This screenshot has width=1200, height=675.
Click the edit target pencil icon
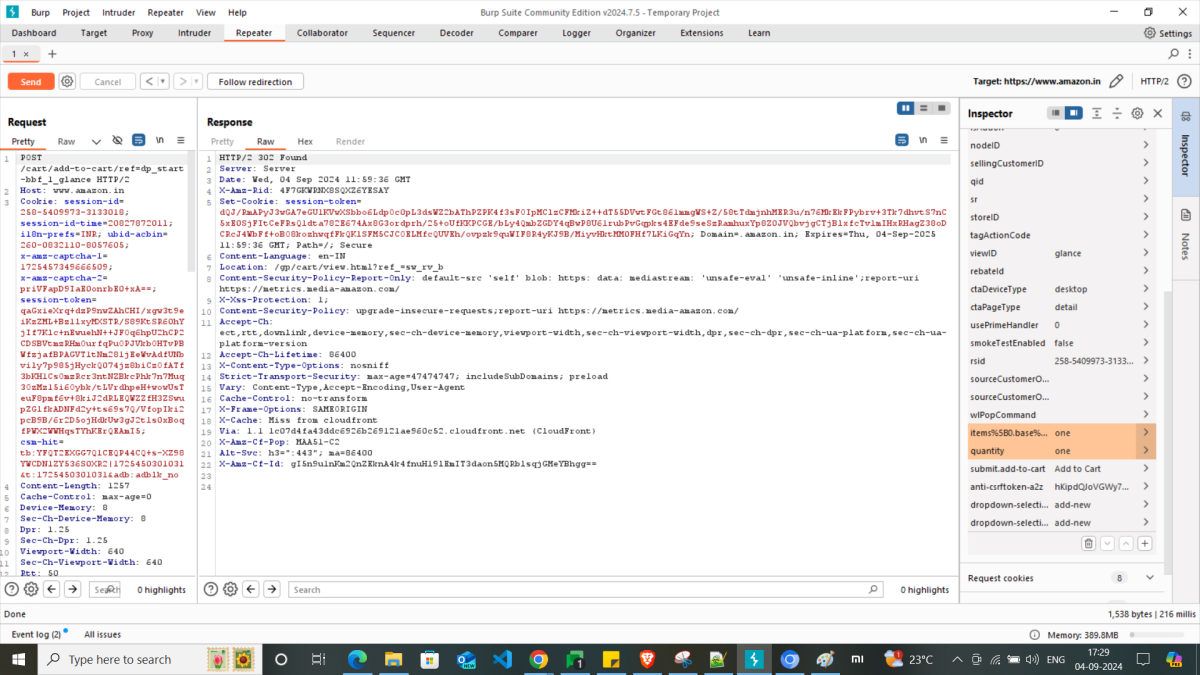pyautogui.click(x=1116, y=81)
